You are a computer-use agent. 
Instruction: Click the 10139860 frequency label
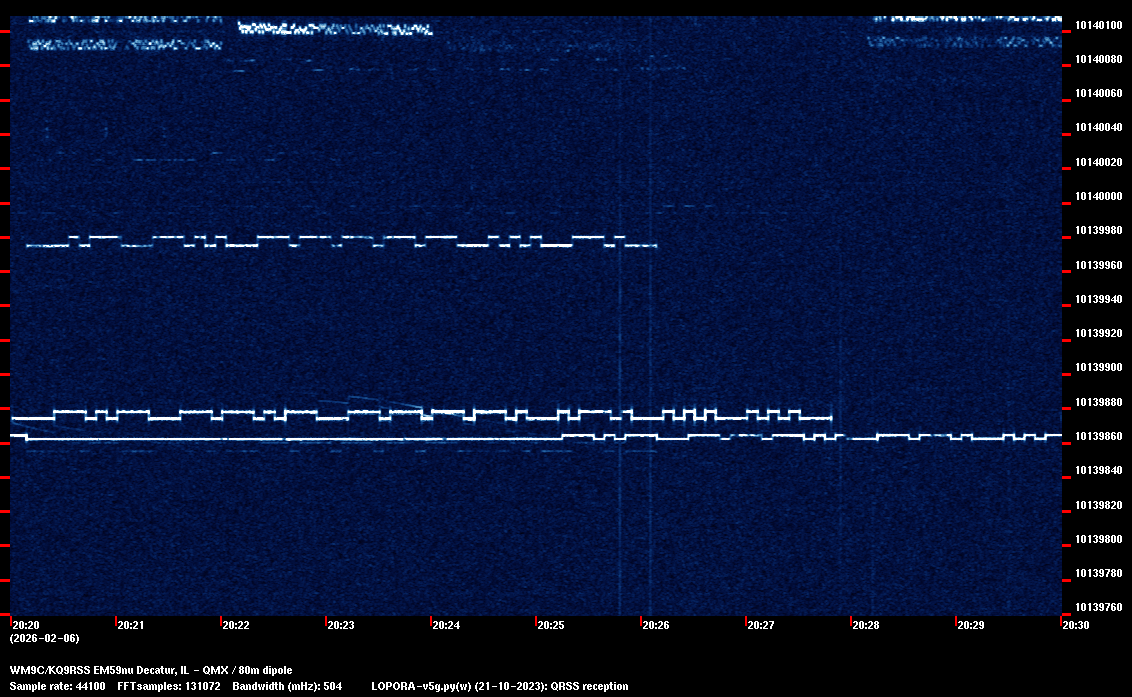tap(1098, 437)
